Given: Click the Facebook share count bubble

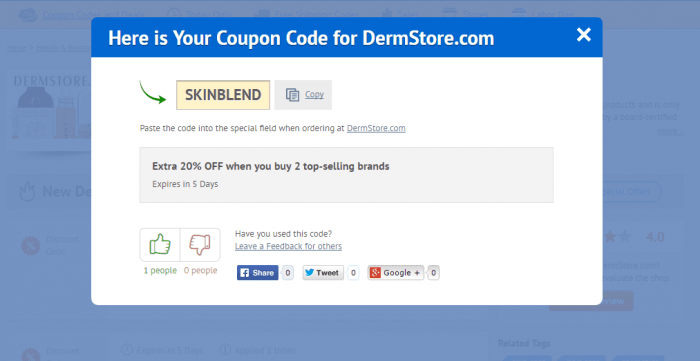Looking at the screenshot, I should 288,273.
